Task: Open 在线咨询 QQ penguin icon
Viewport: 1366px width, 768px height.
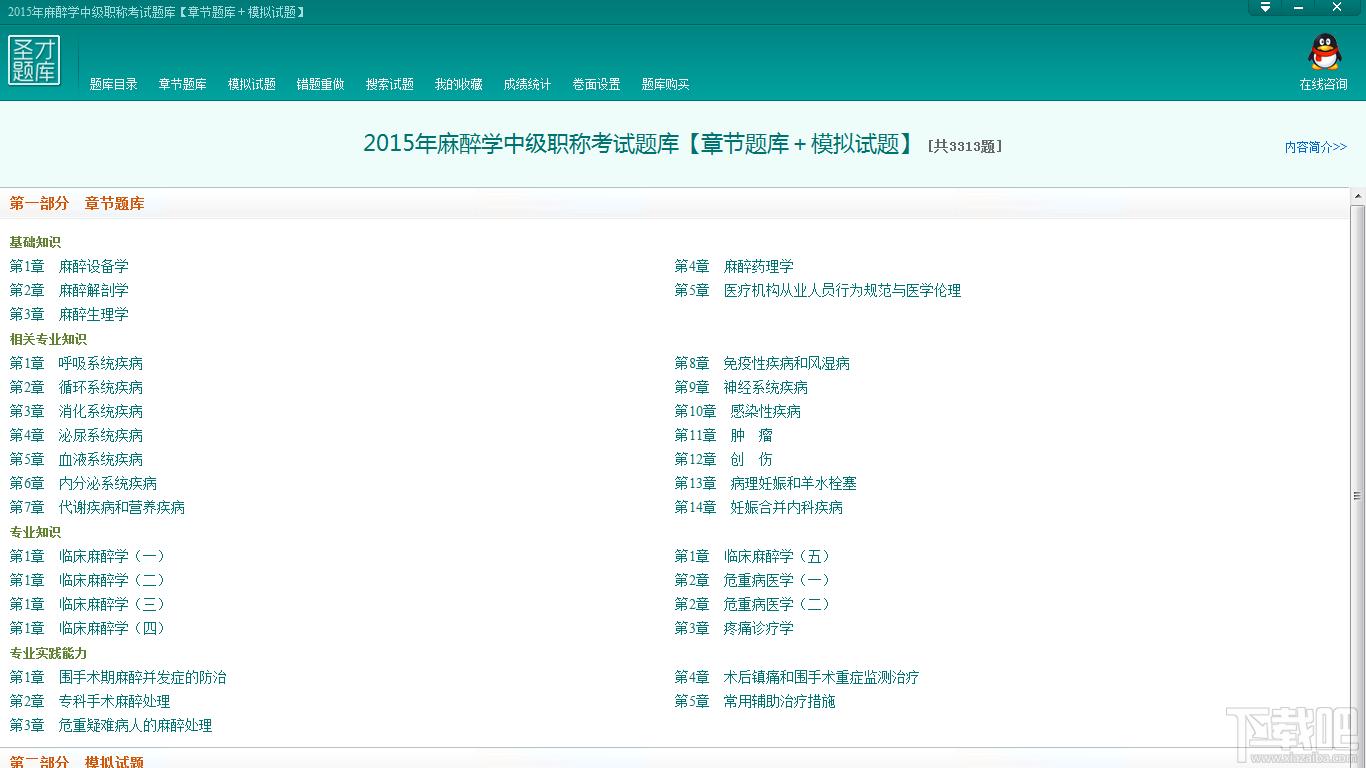Action: point(1324,53)
